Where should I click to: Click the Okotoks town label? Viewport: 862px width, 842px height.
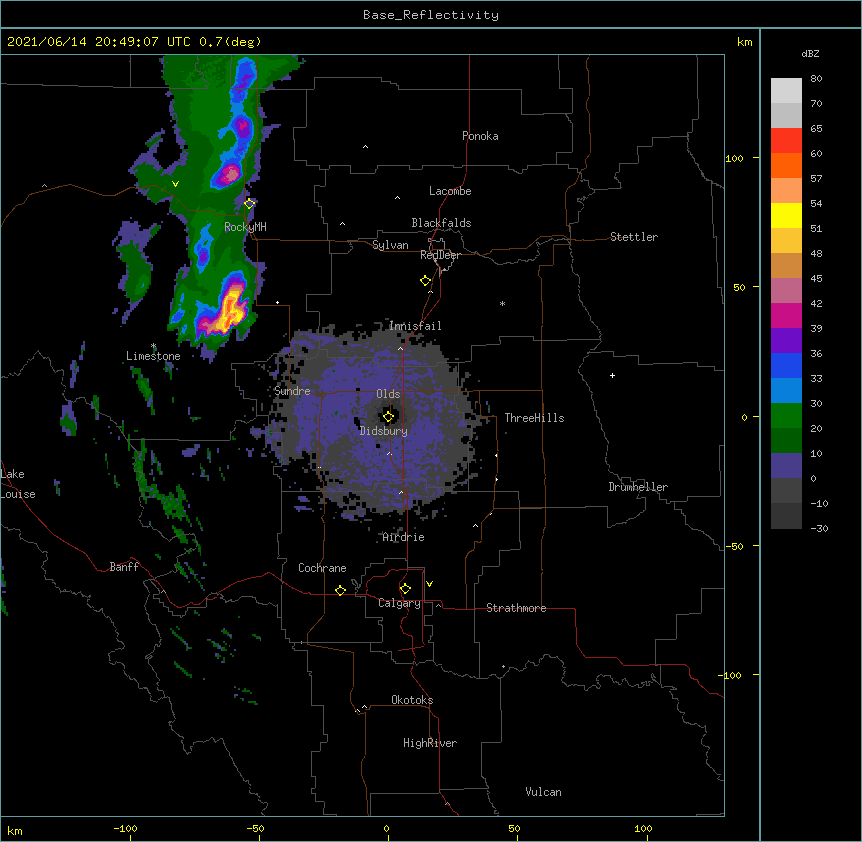click(412, 700)
